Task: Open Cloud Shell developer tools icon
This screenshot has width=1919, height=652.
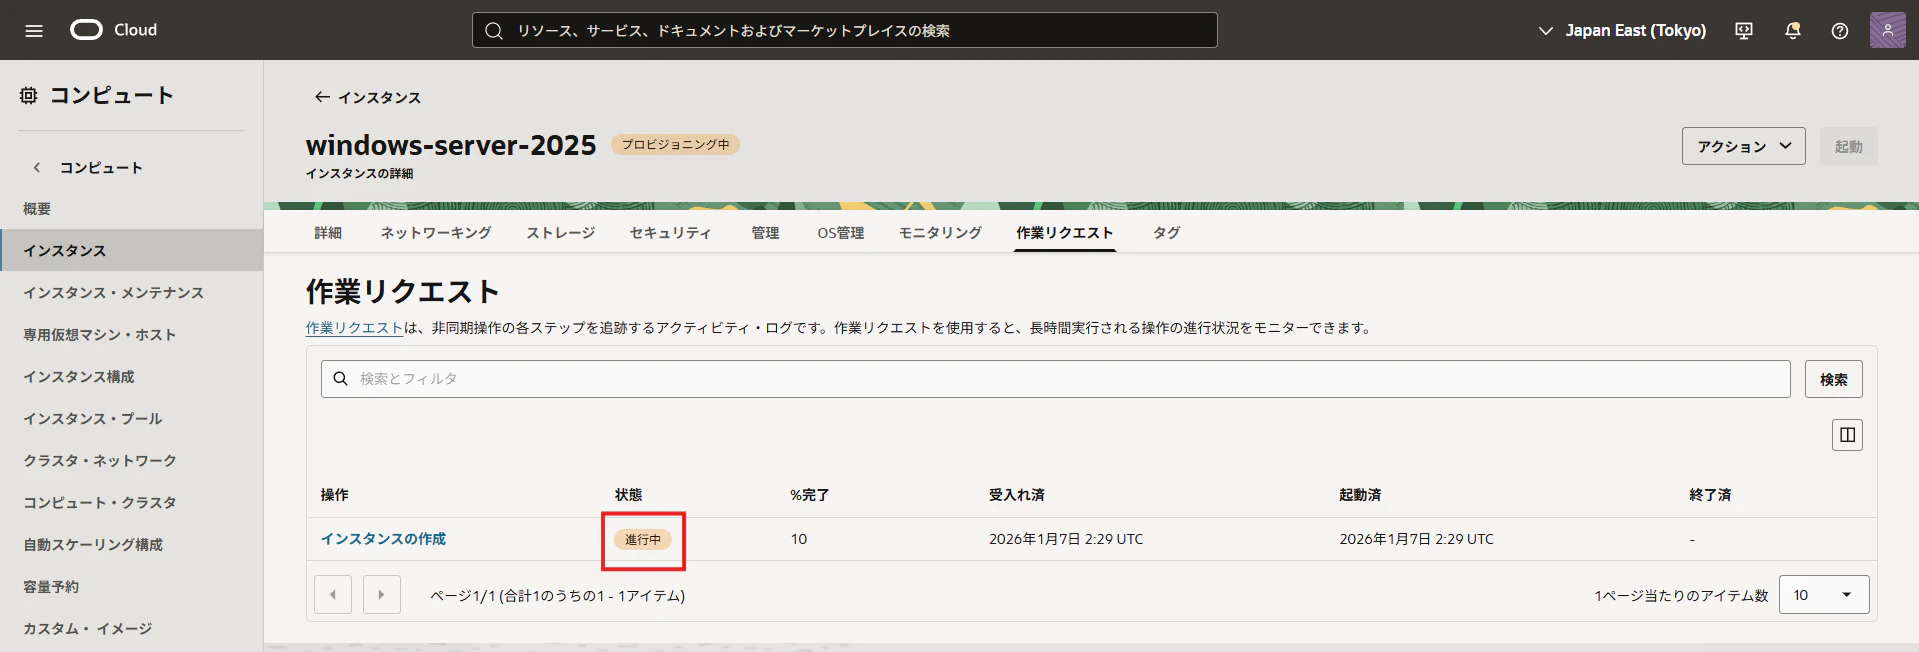Action: [x=1744, y=31]
